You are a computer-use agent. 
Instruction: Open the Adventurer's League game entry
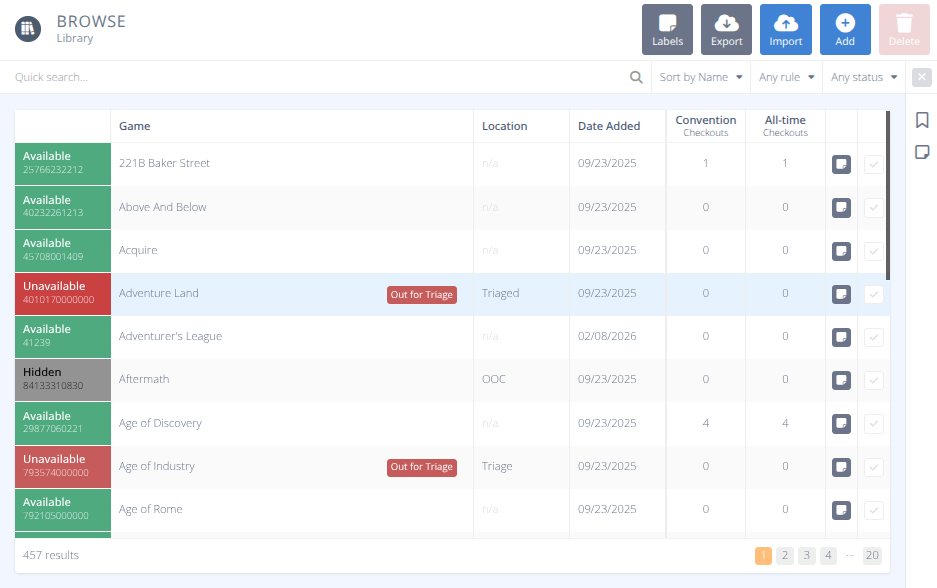tap(170, 337)
